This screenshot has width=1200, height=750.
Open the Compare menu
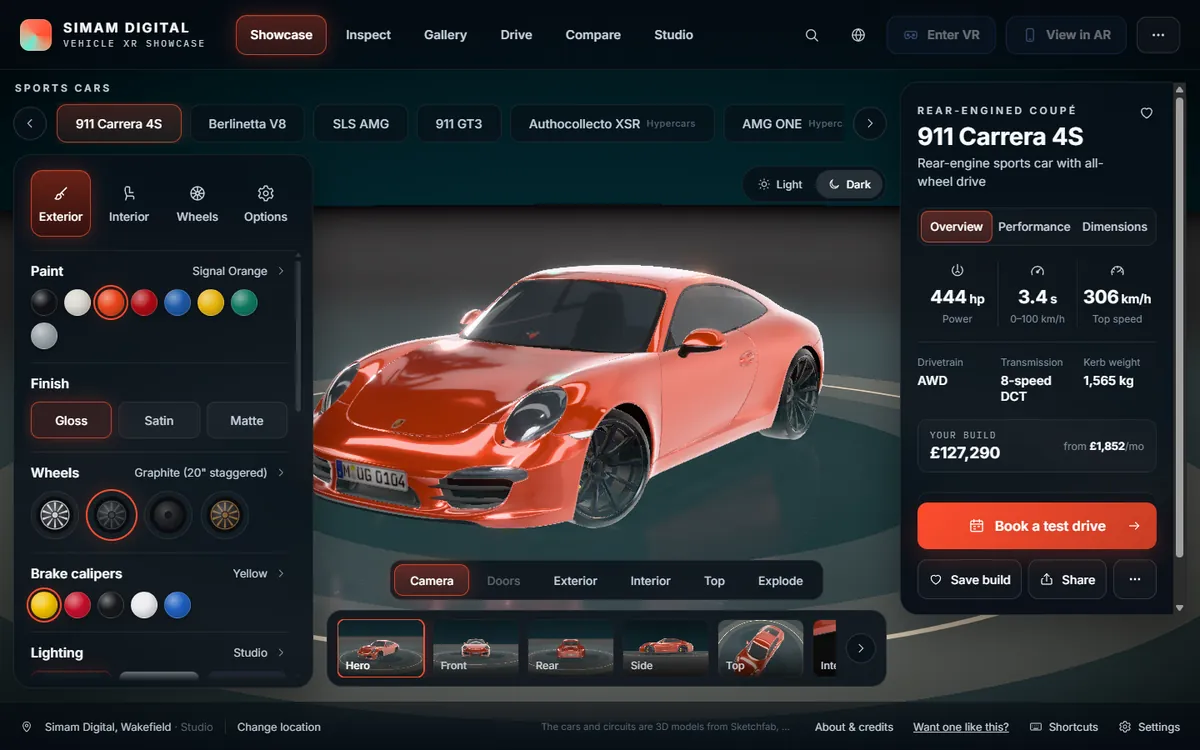593,35
